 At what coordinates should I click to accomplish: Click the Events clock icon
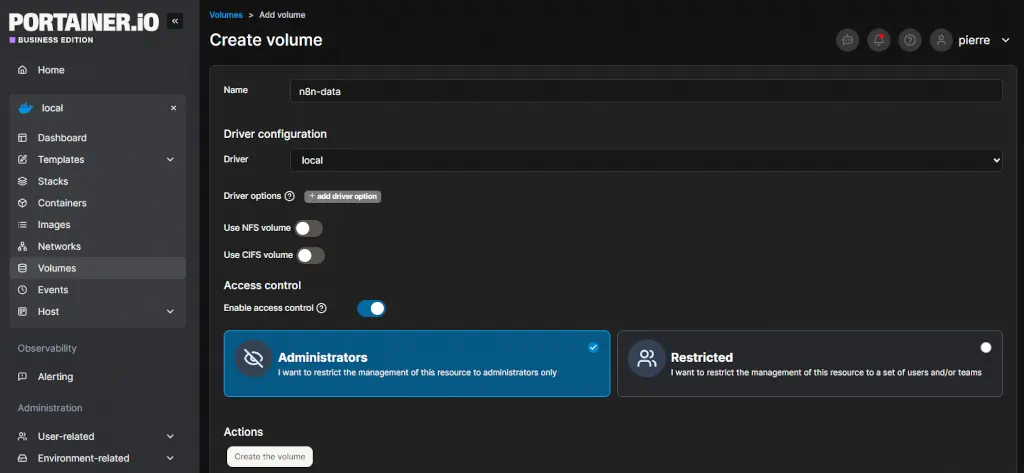(22, 289)
